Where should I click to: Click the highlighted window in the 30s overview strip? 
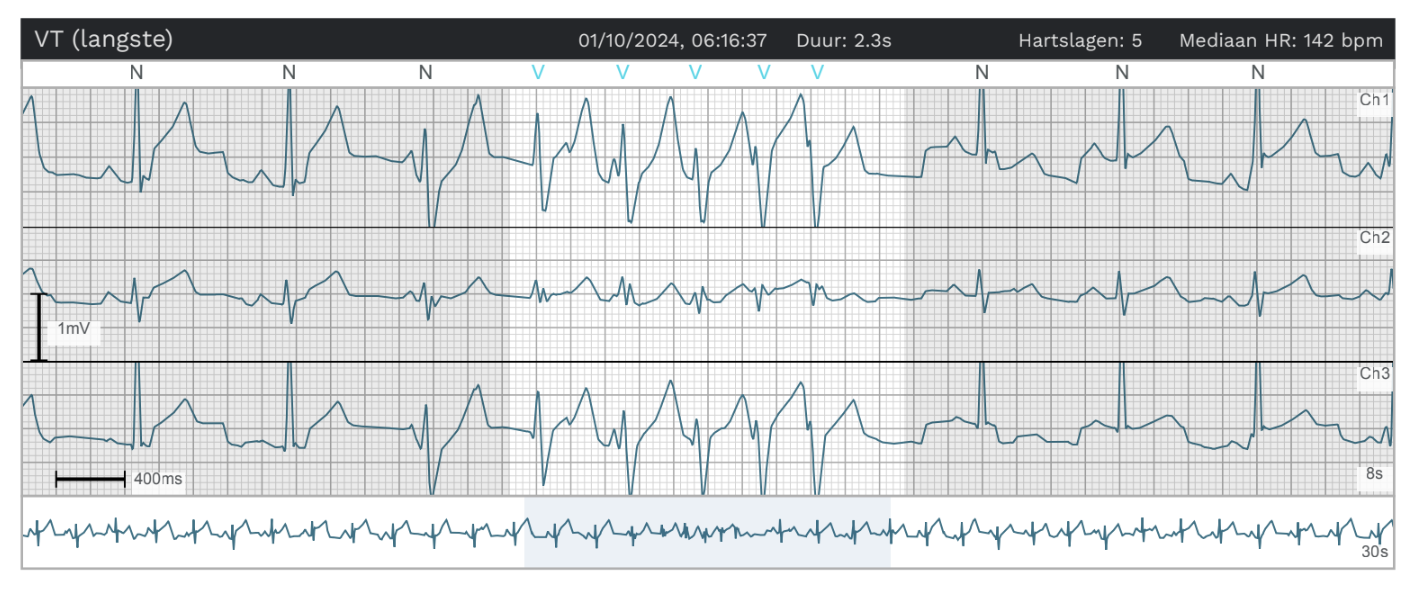coord(707,532)
